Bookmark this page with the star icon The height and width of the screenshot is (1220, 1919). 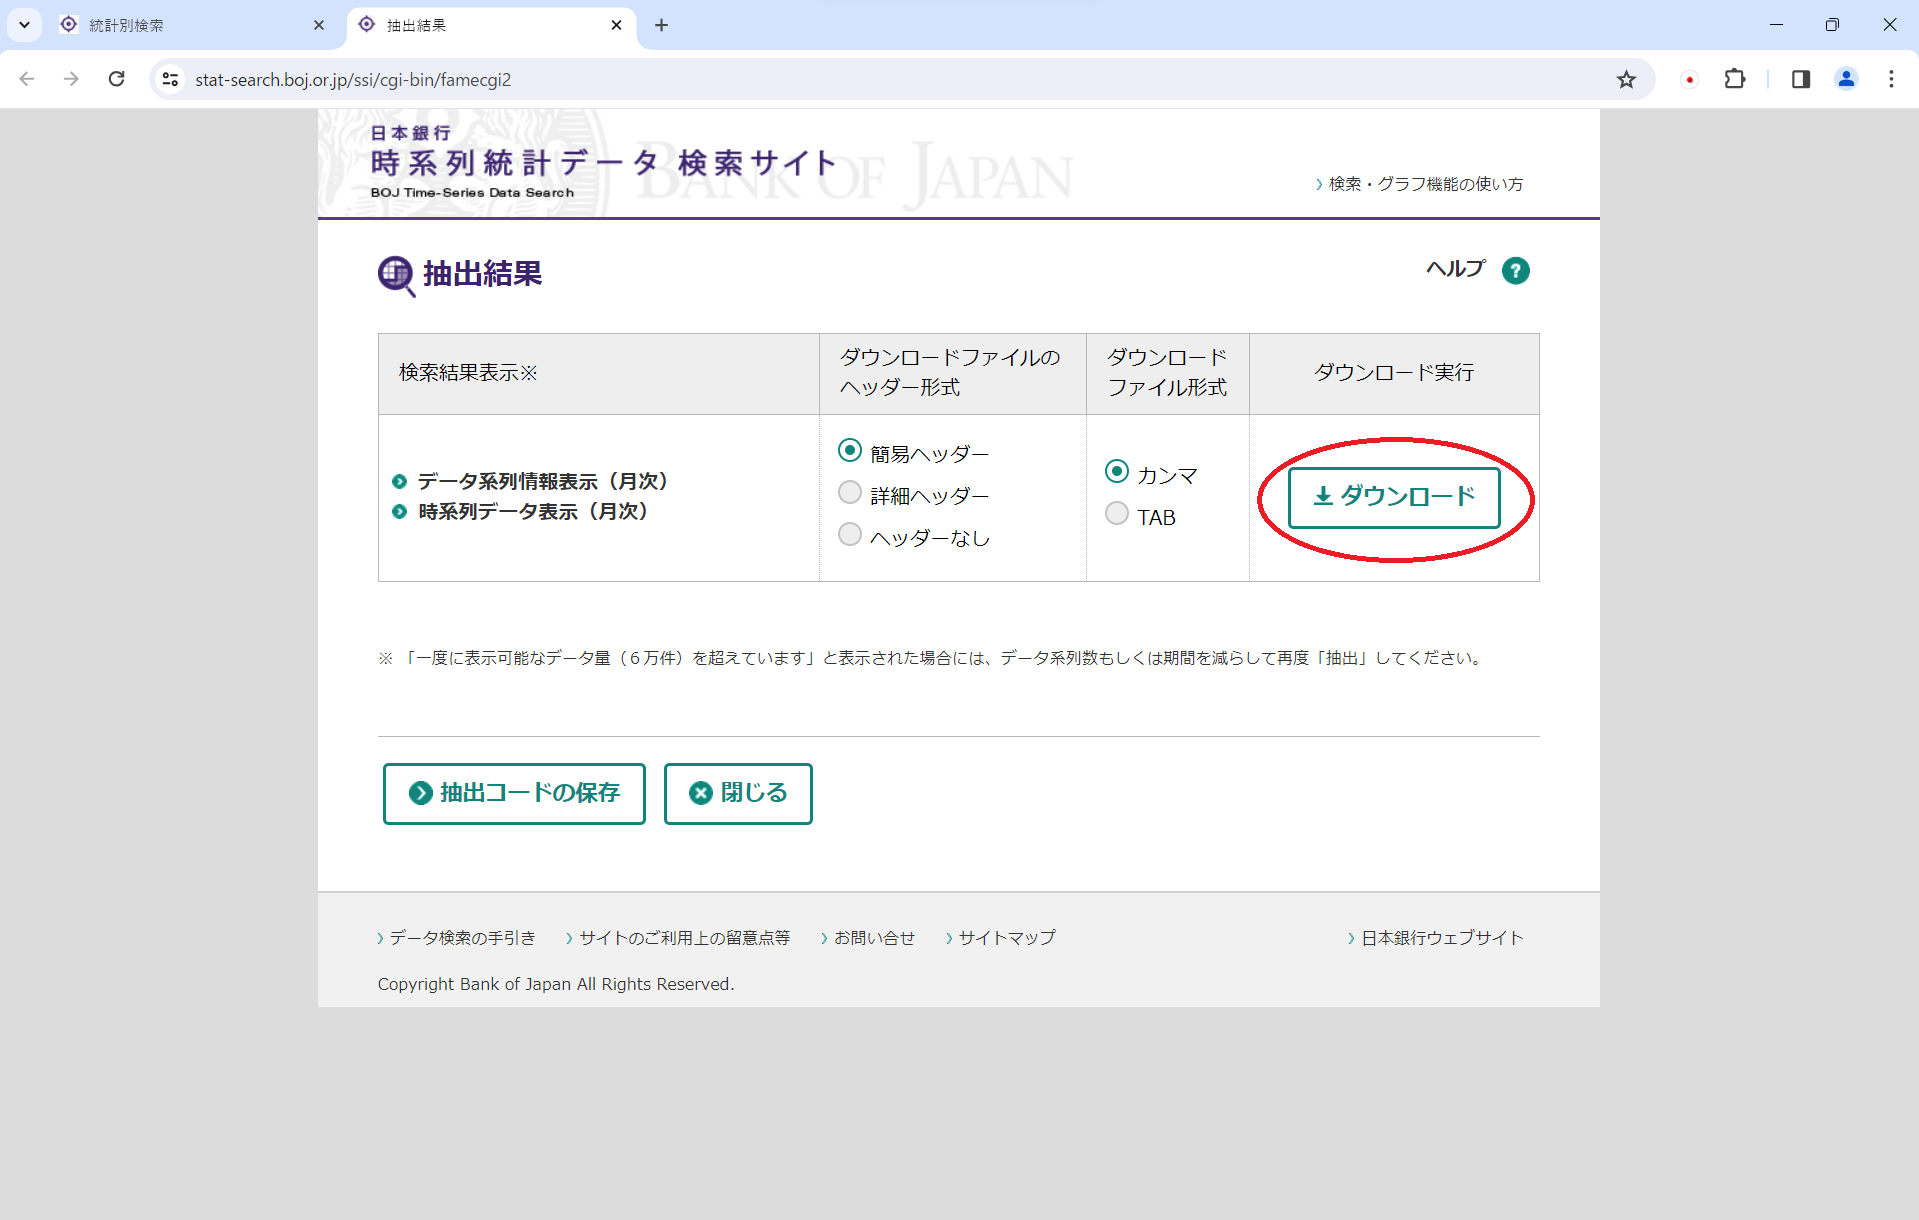click(1626, 80)
